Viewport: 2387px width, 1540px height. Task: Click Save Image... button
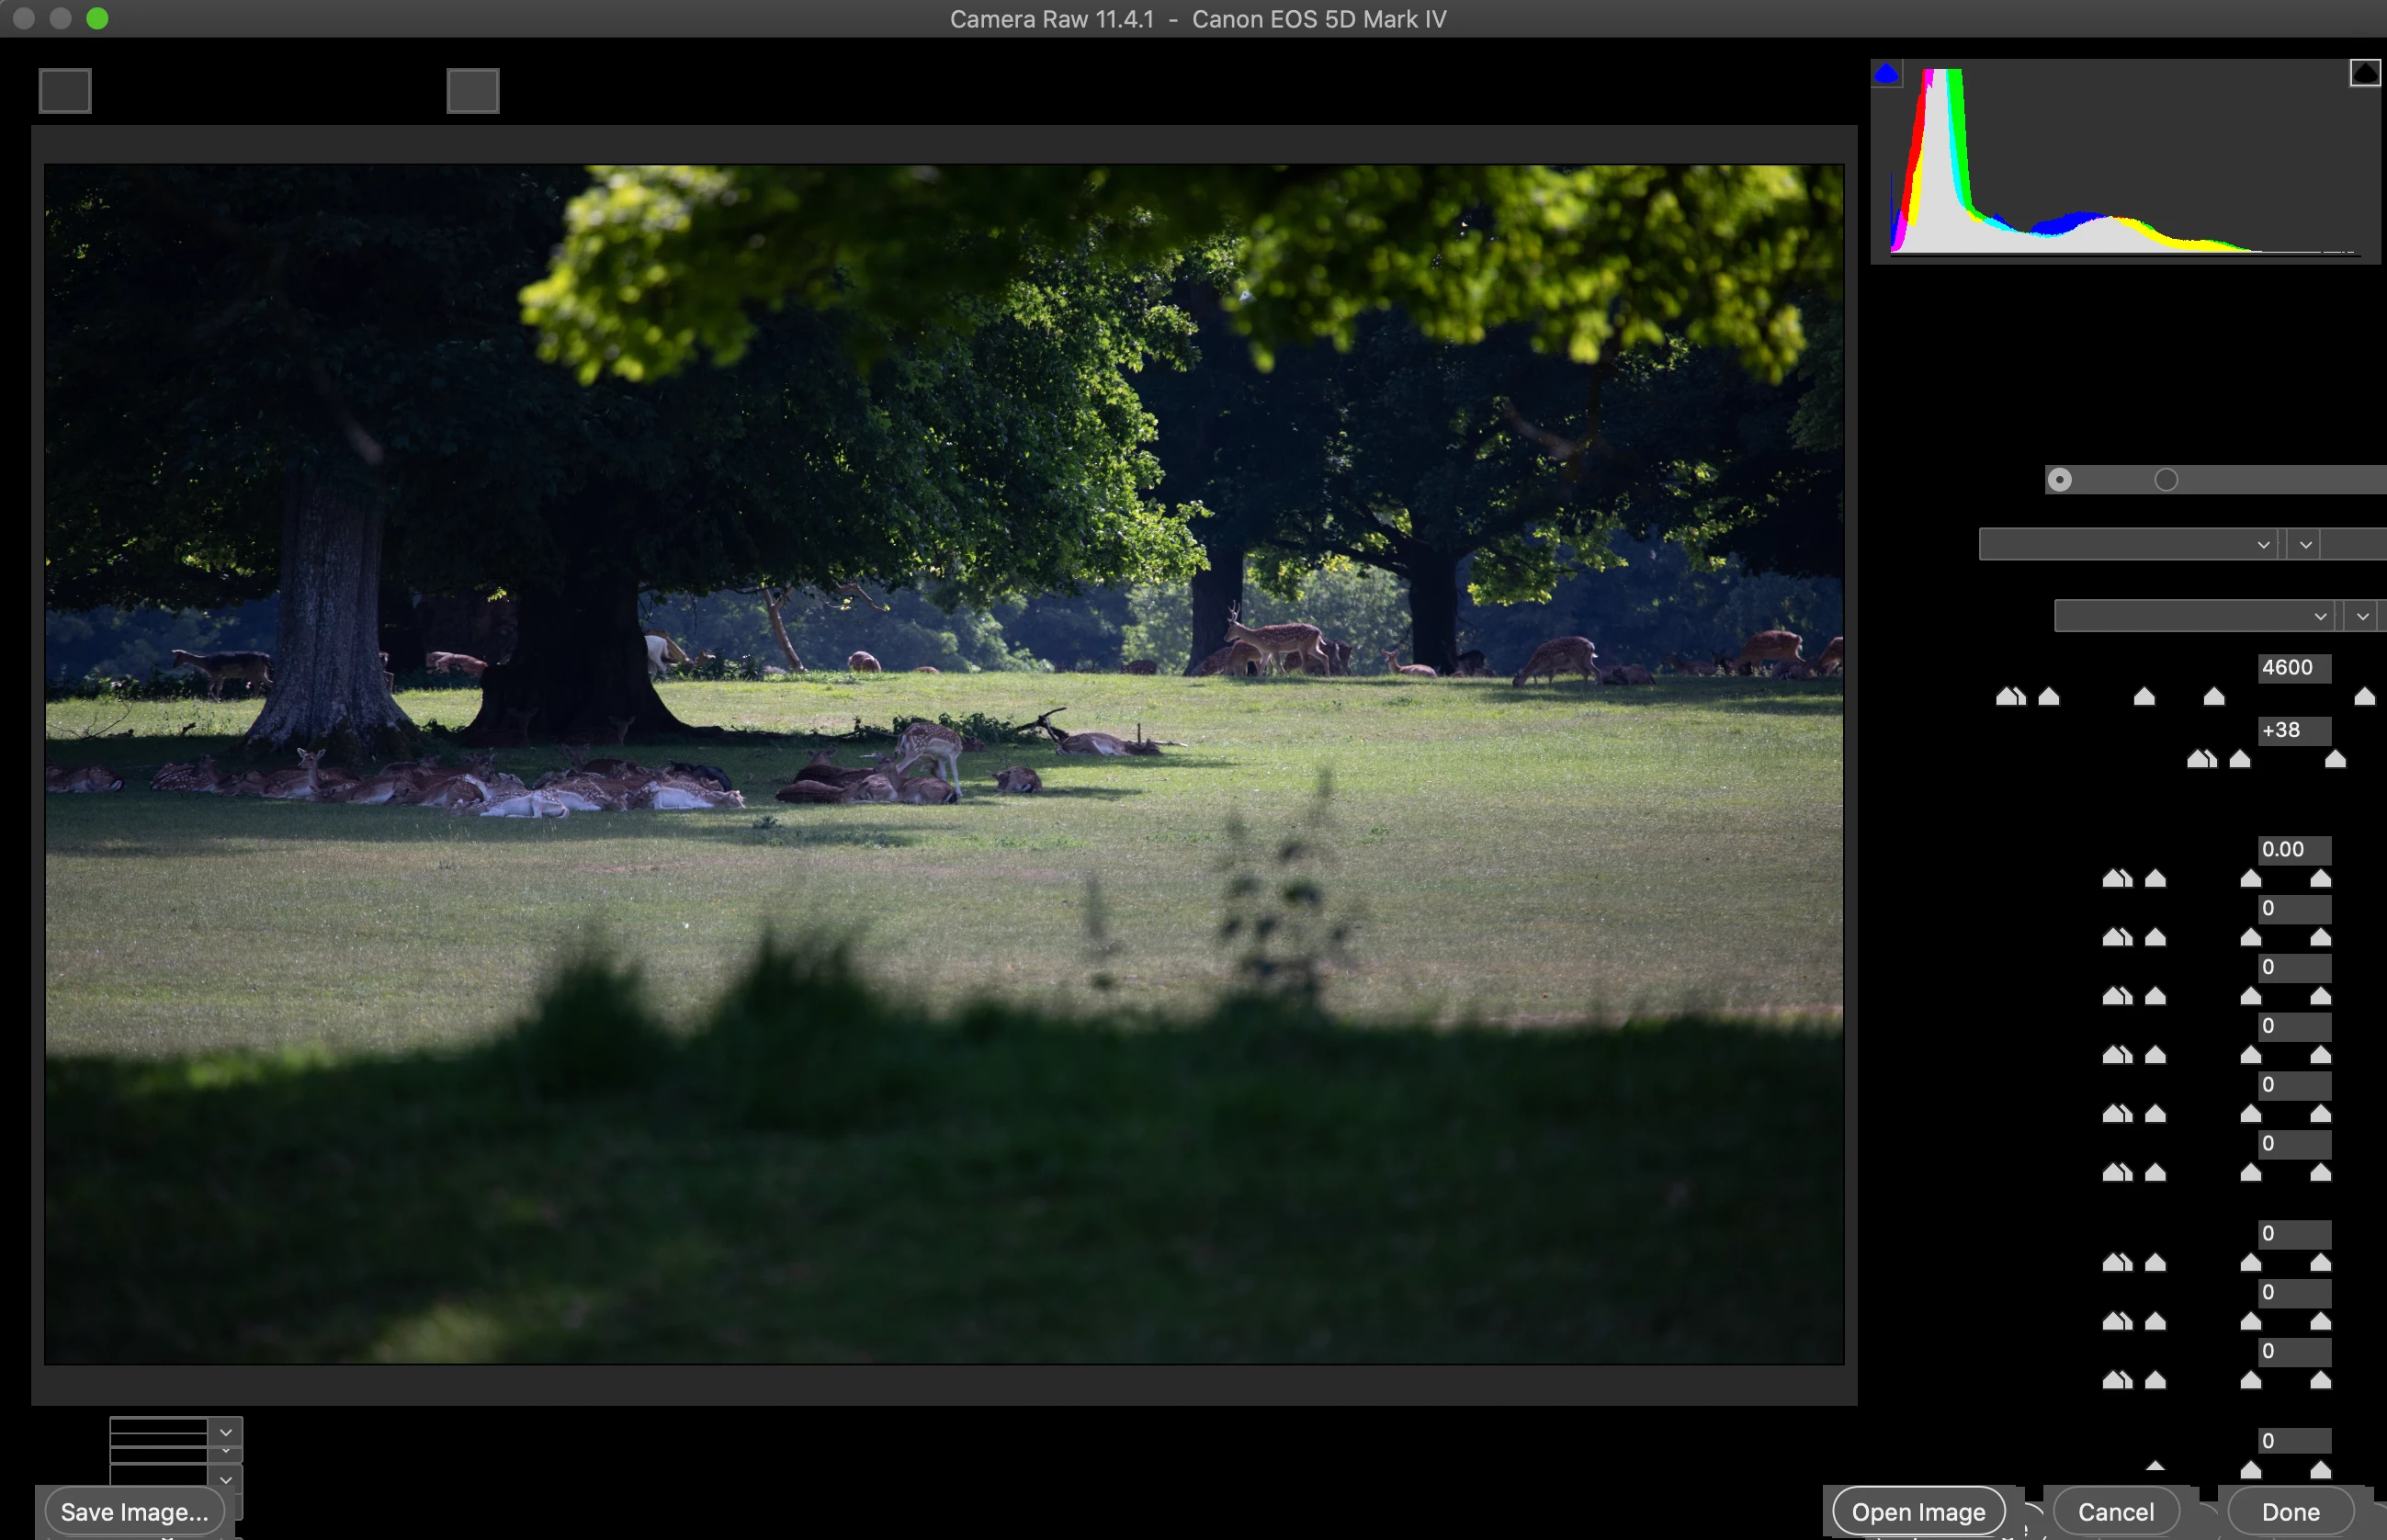(x=134, y=1512)
